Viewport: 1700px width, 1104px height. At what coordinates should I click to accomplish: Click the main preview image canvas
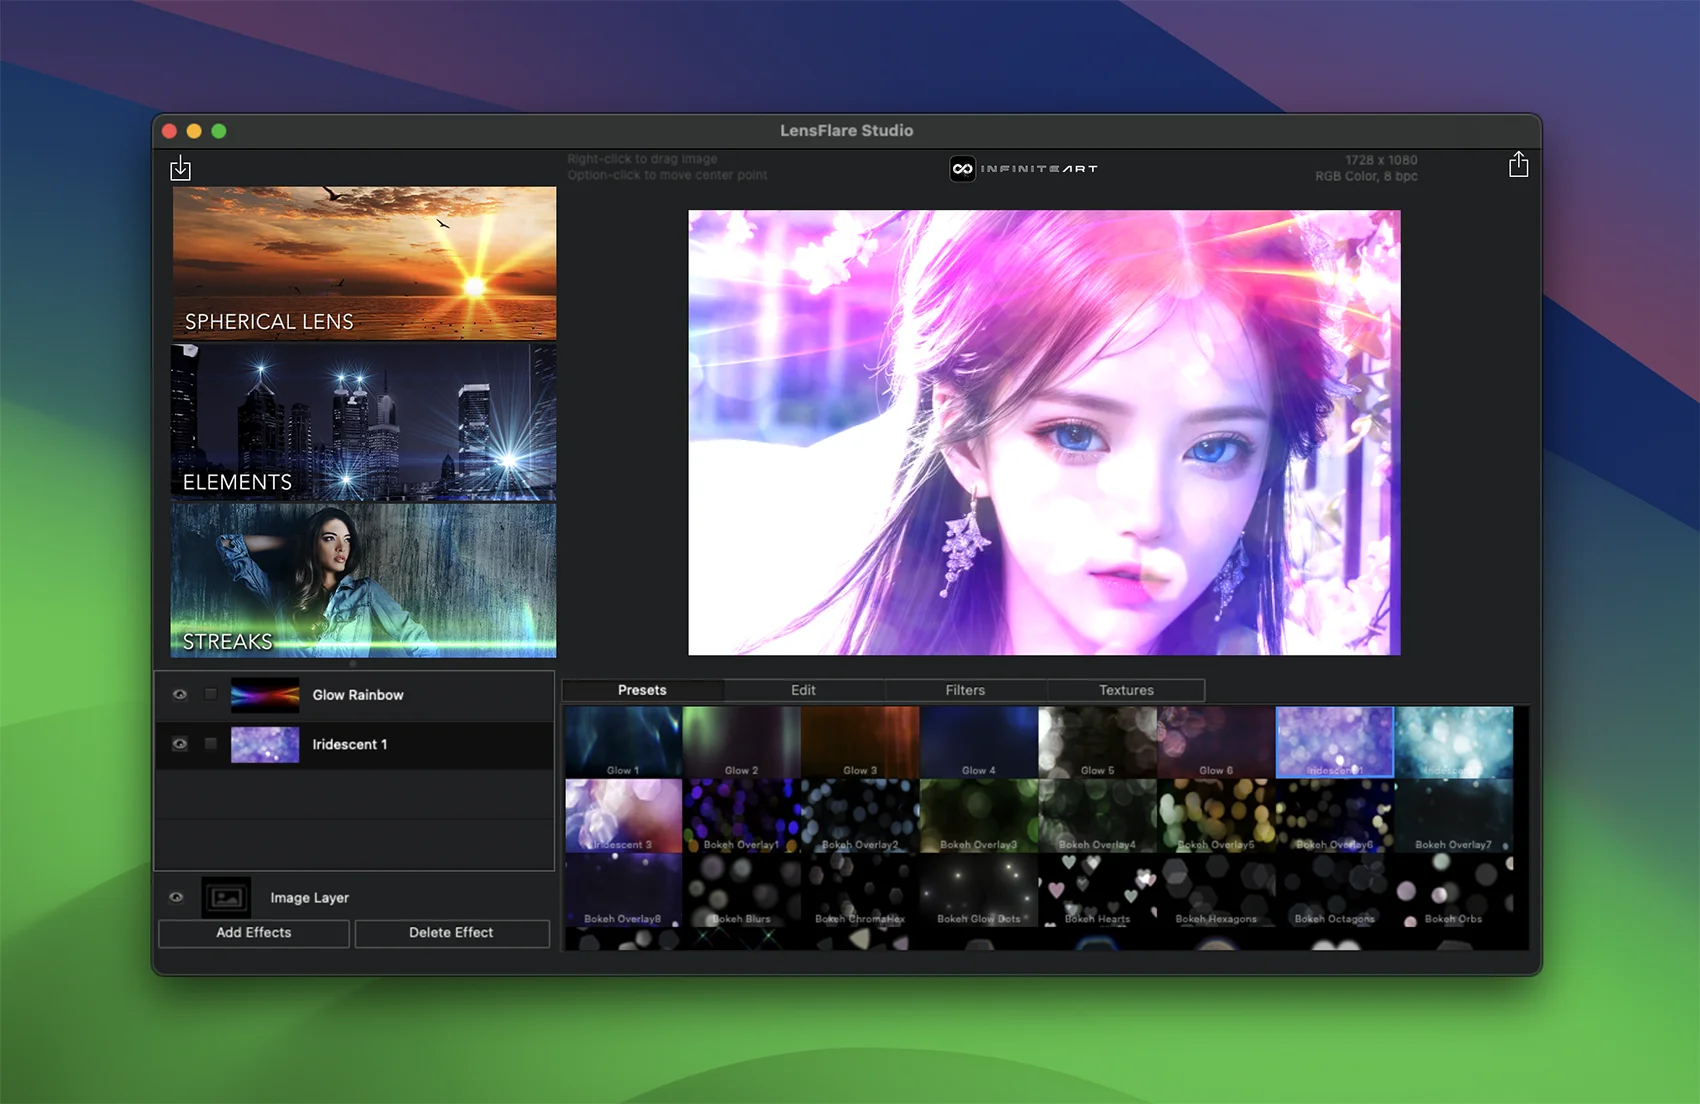pos(1044,432)
